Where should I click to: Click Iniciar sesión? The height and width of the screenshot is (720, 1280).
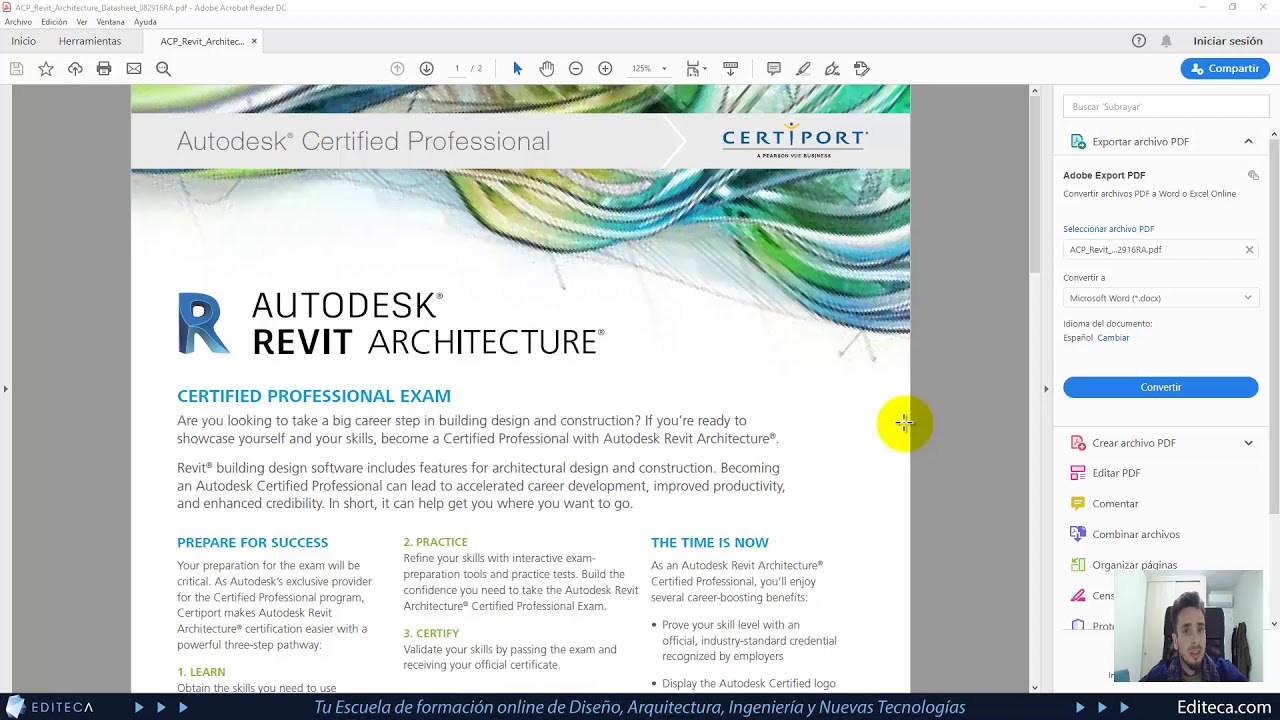point(1228,41)
